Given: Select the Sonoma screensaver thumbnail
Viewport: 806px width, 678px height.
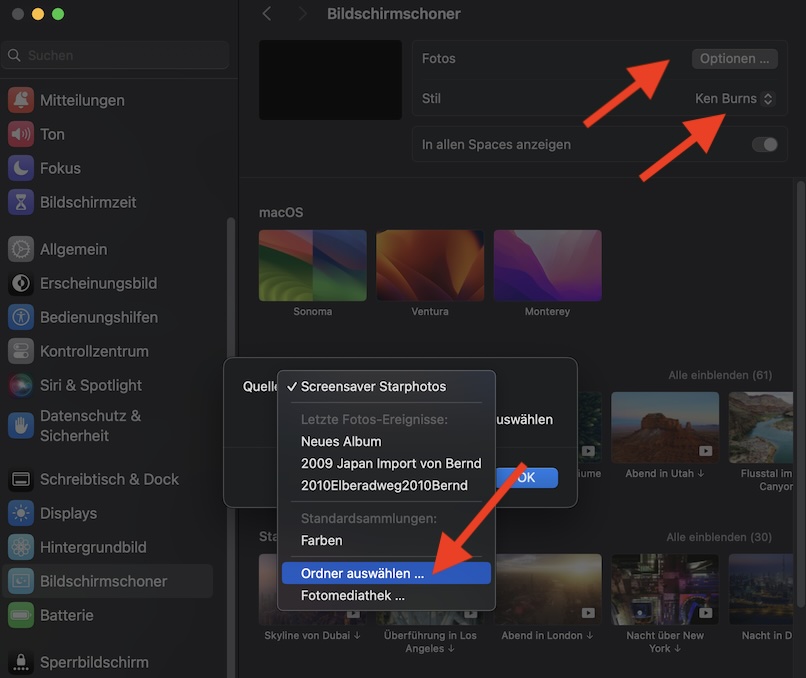Looking at the screenshot, I should 312,266.
